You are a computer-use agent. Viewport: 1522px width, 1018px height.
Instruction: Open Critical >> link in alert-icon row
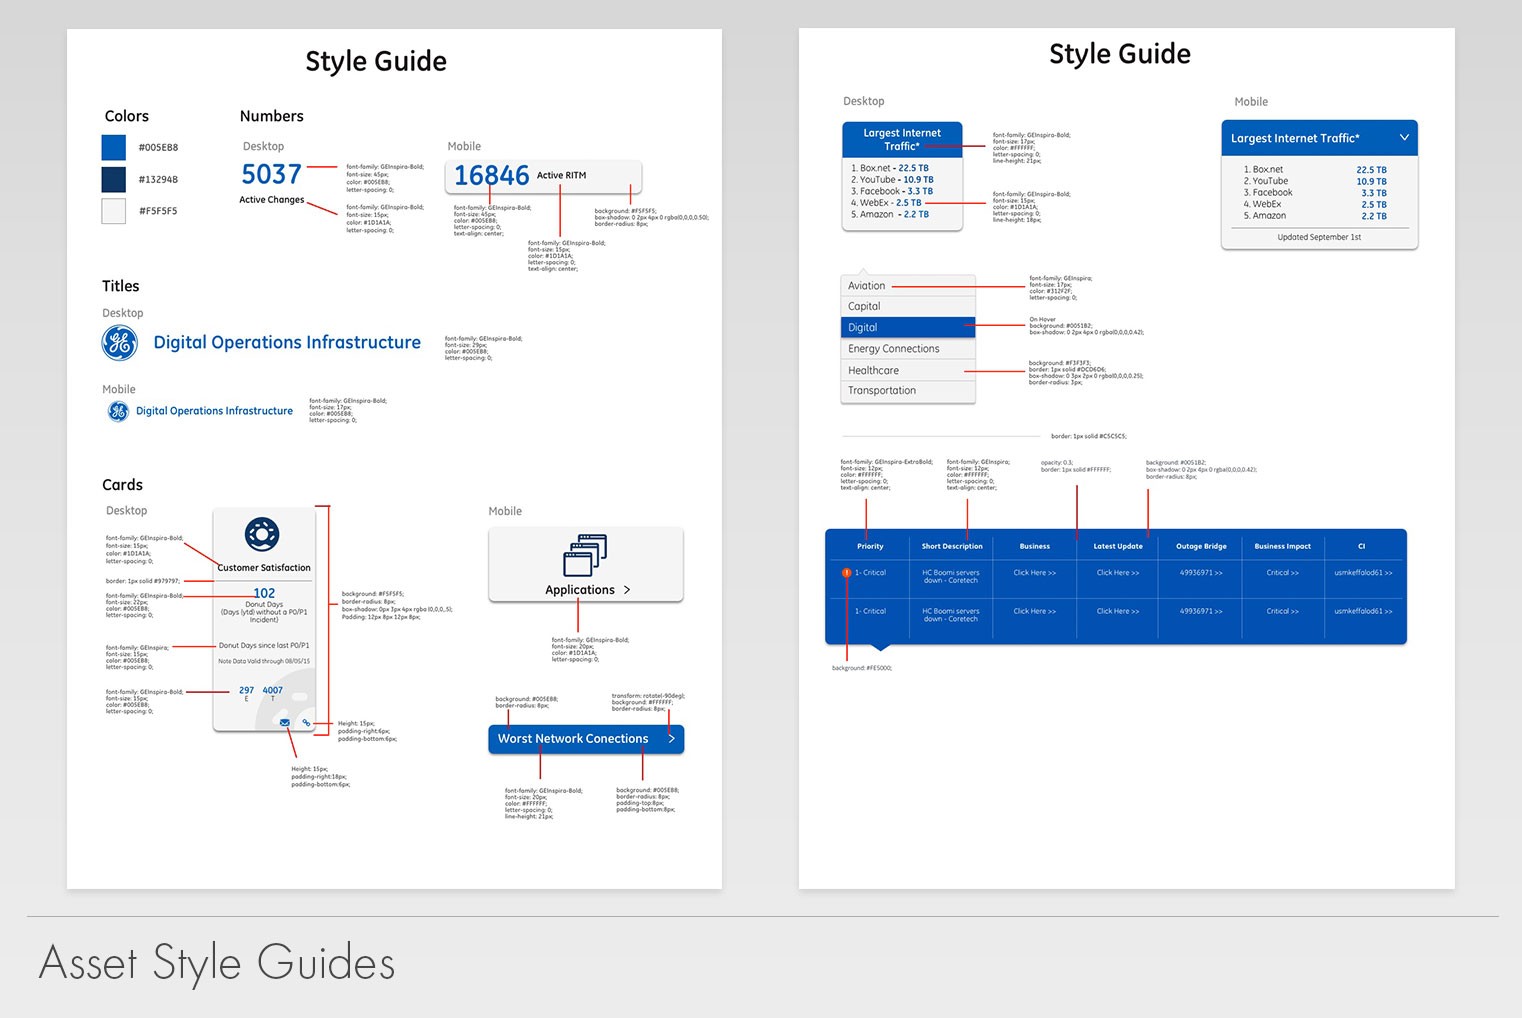[x=1283, y=573]
